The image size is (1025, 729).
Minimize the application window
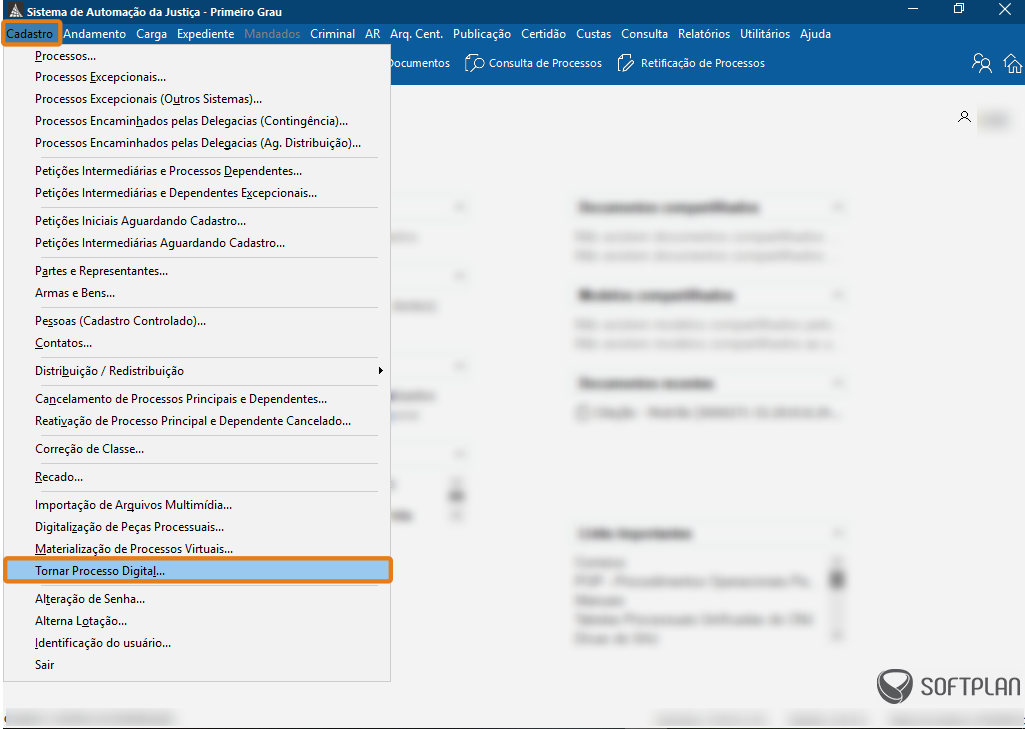(x=913, y=8)
